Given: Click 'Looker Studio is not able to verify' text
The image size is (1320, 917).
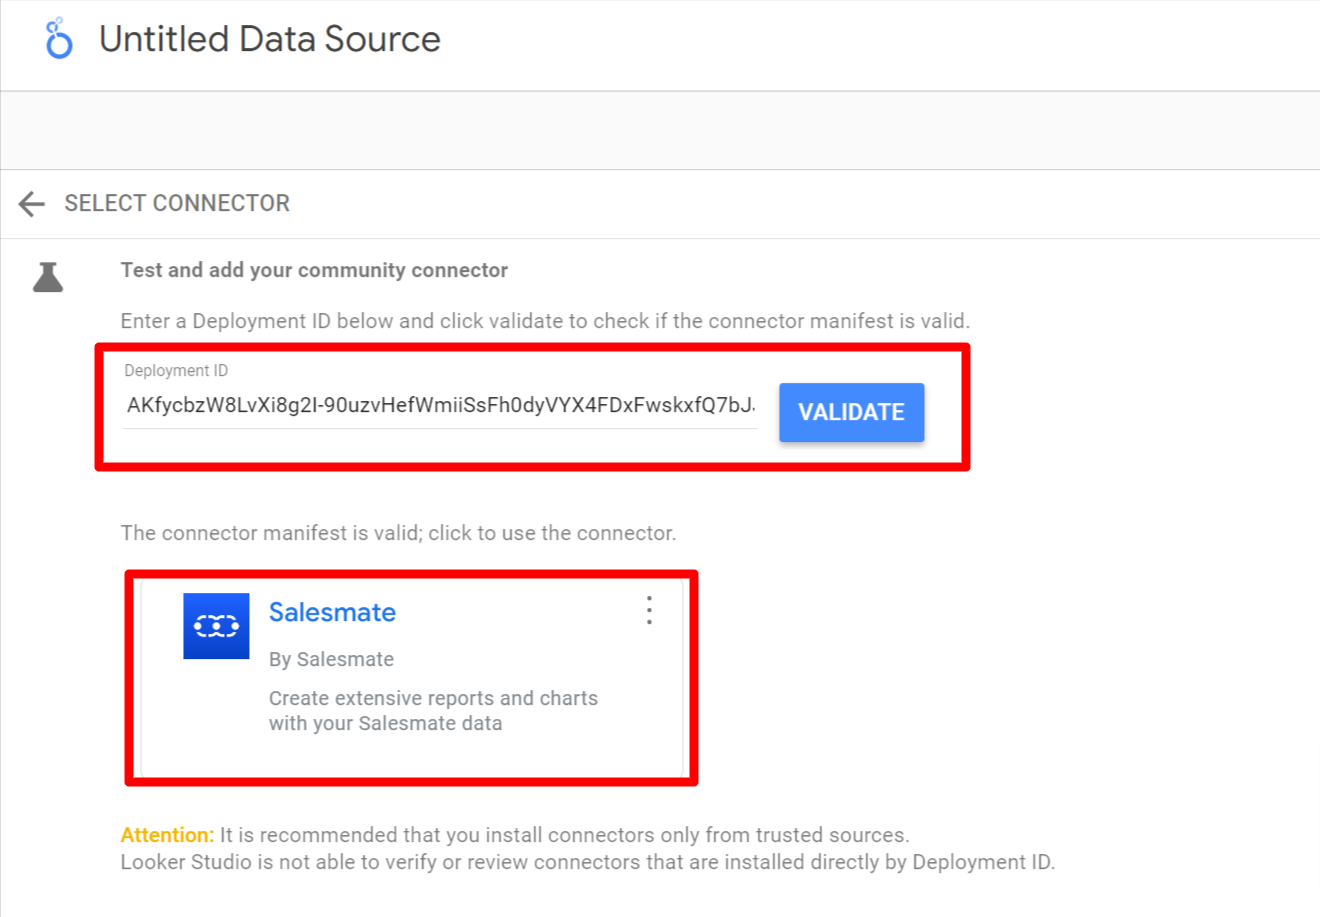Looking at the screenshot, I should (x=588, y=862).
